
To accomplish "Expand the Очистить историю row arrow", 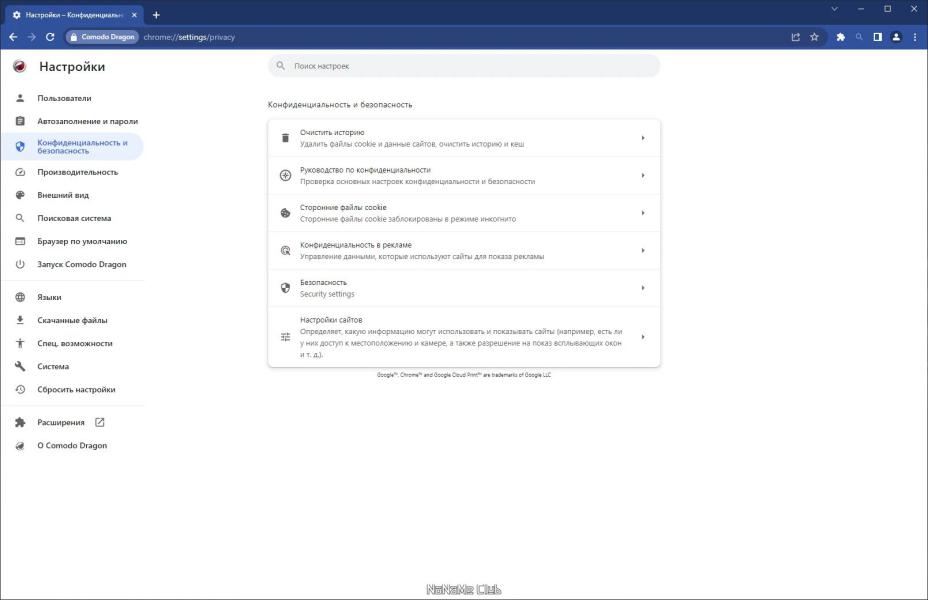I will tap(643, 138).
